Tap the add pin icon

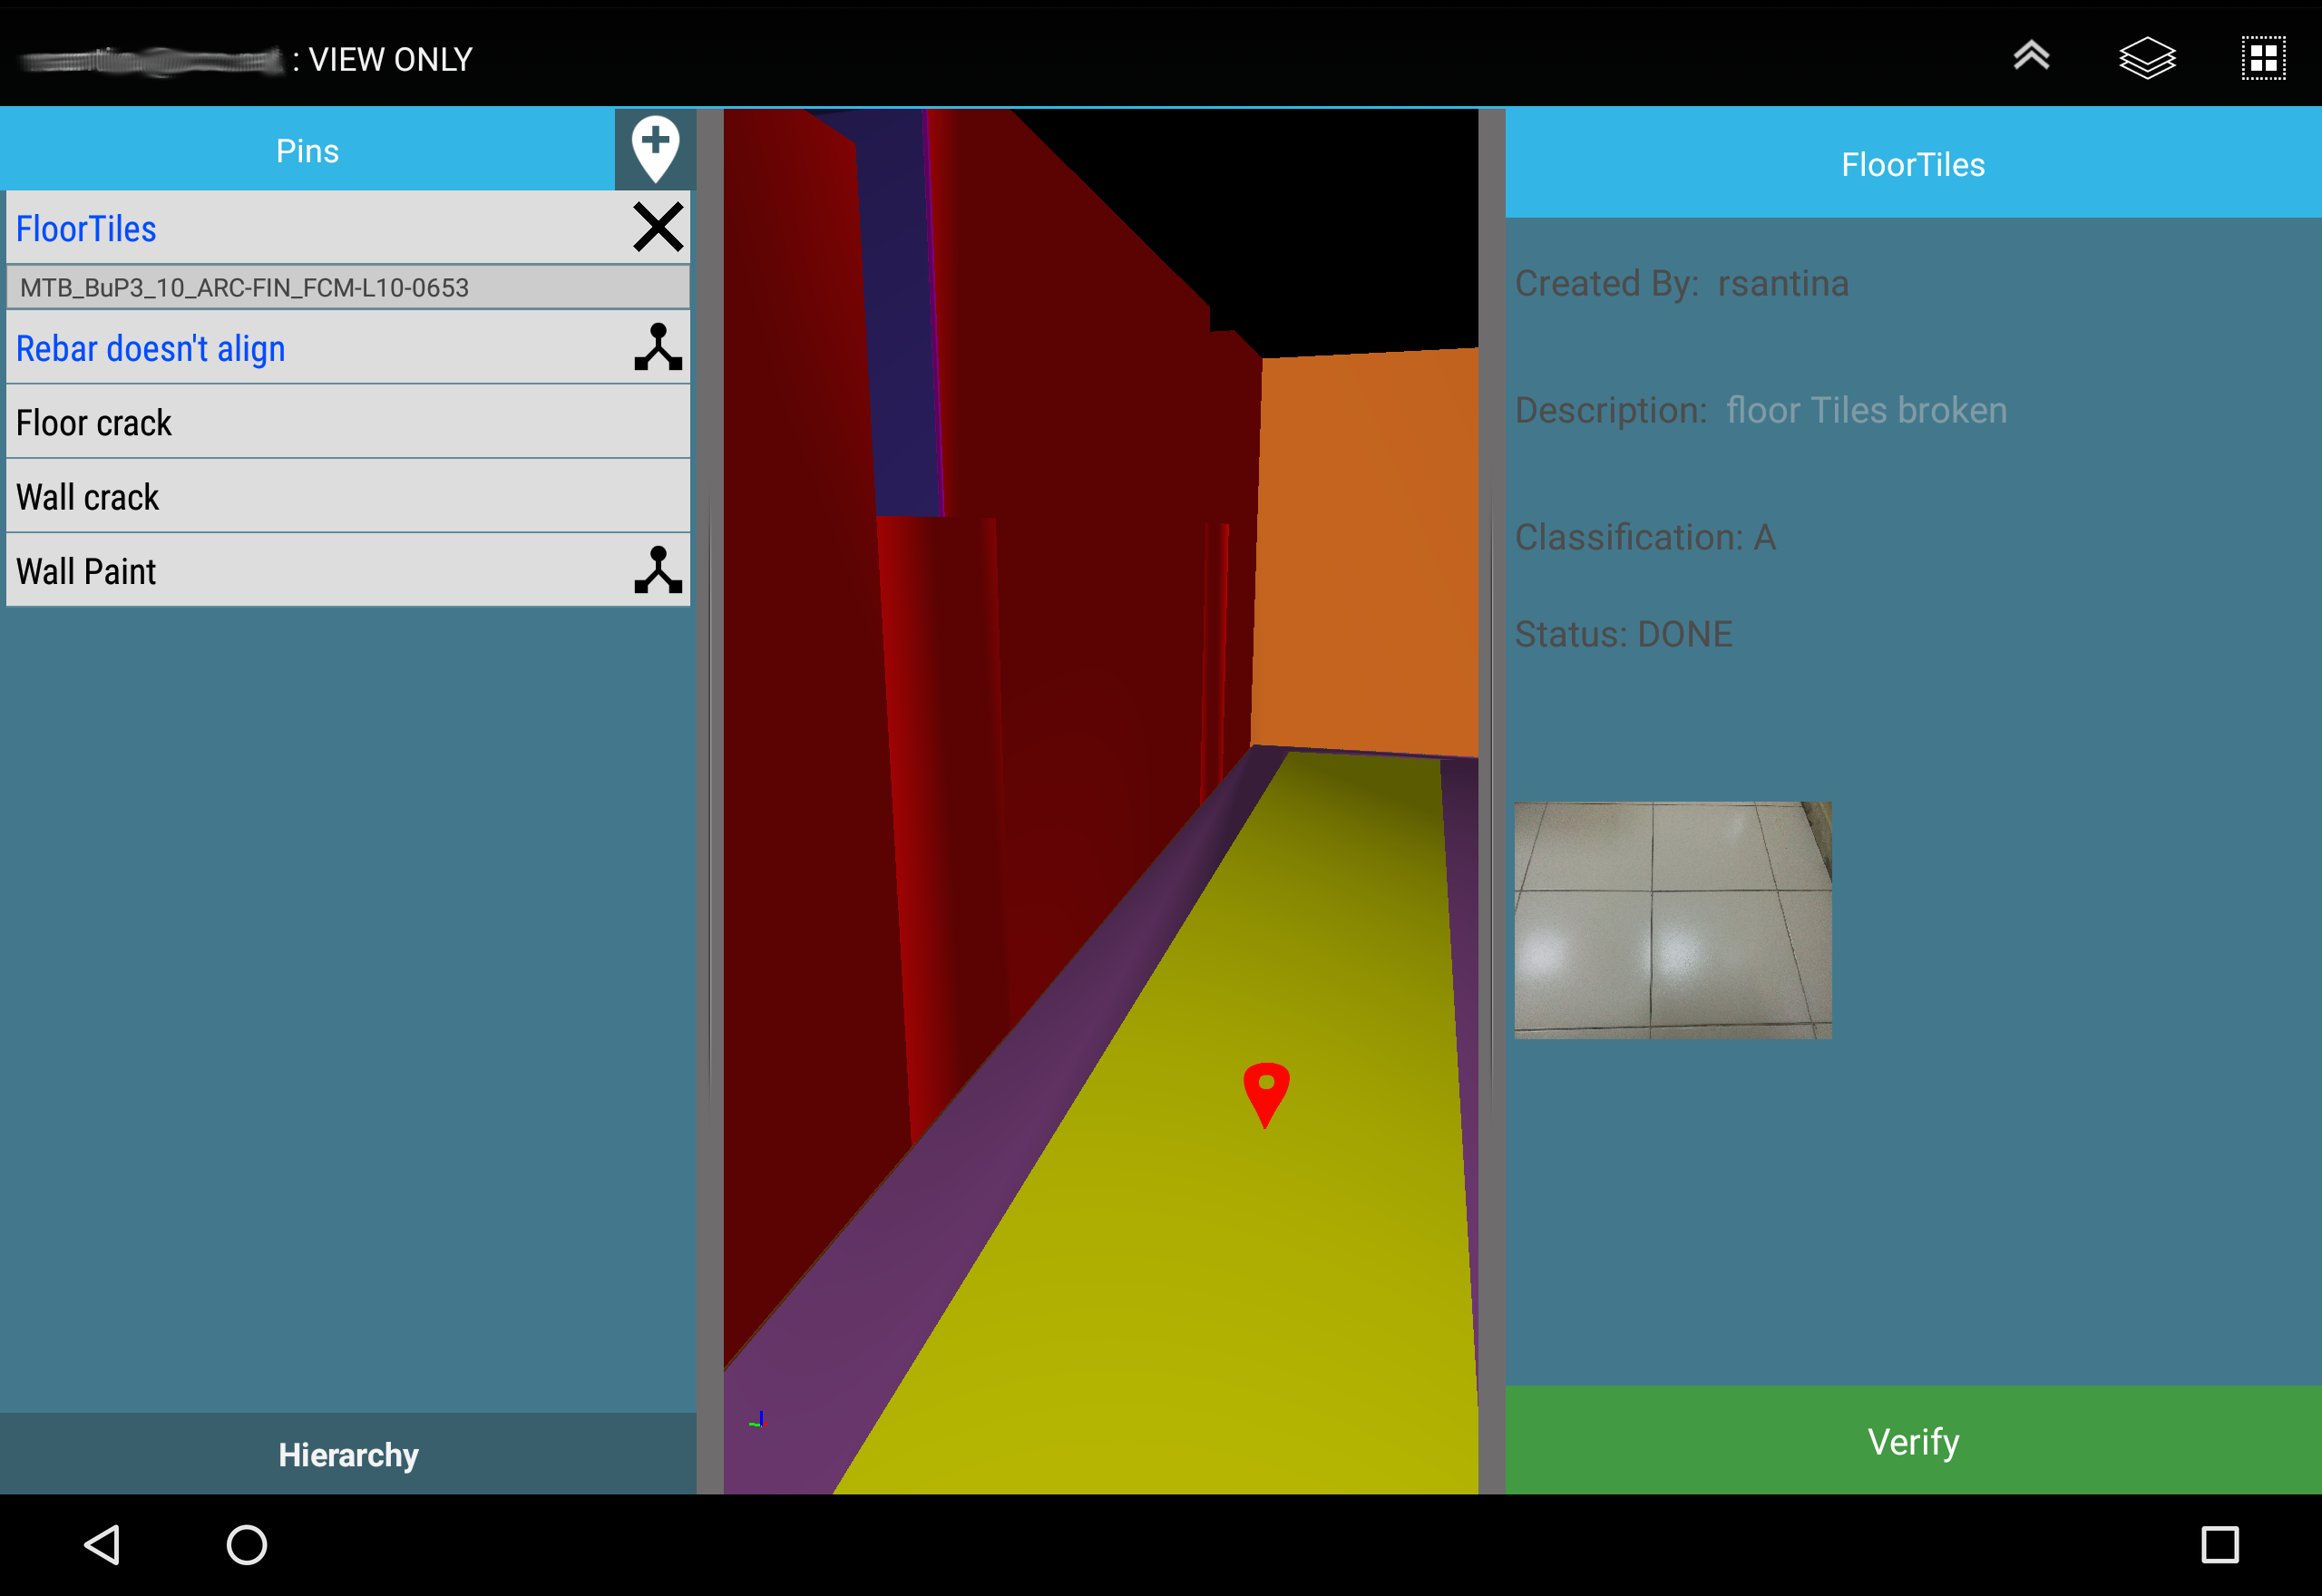pos(655,150)
